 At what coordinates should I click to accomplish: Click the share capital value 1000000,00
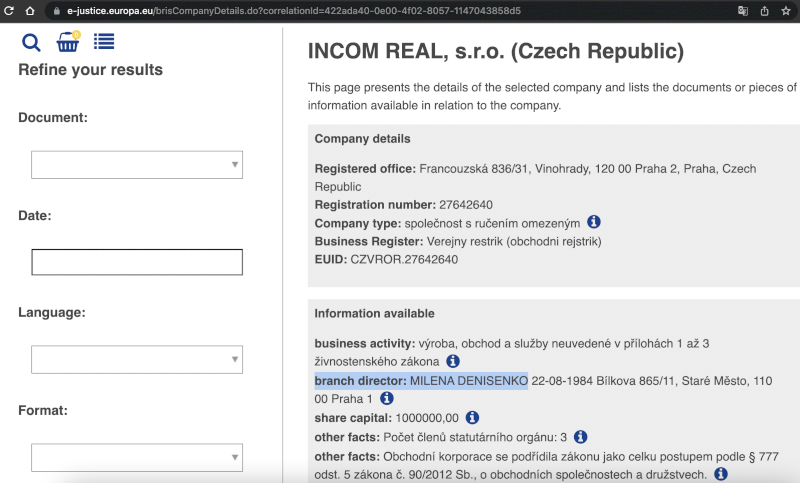427,418
